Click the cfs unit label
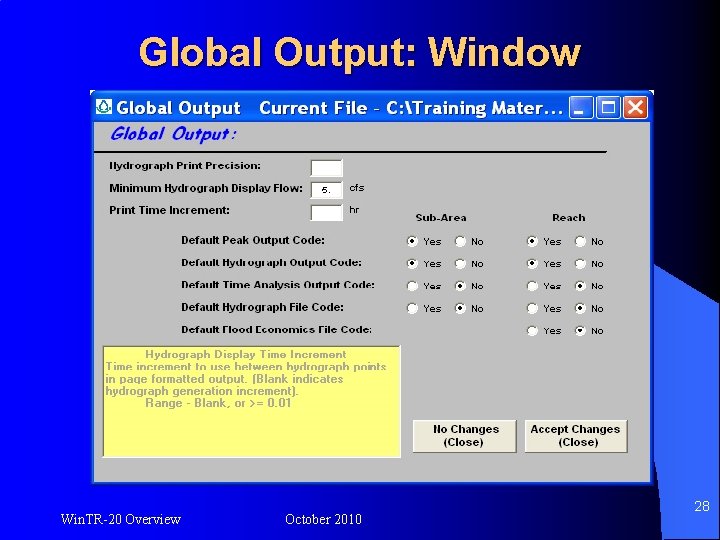This screenshot has height=540, width=720. [357, 188]
